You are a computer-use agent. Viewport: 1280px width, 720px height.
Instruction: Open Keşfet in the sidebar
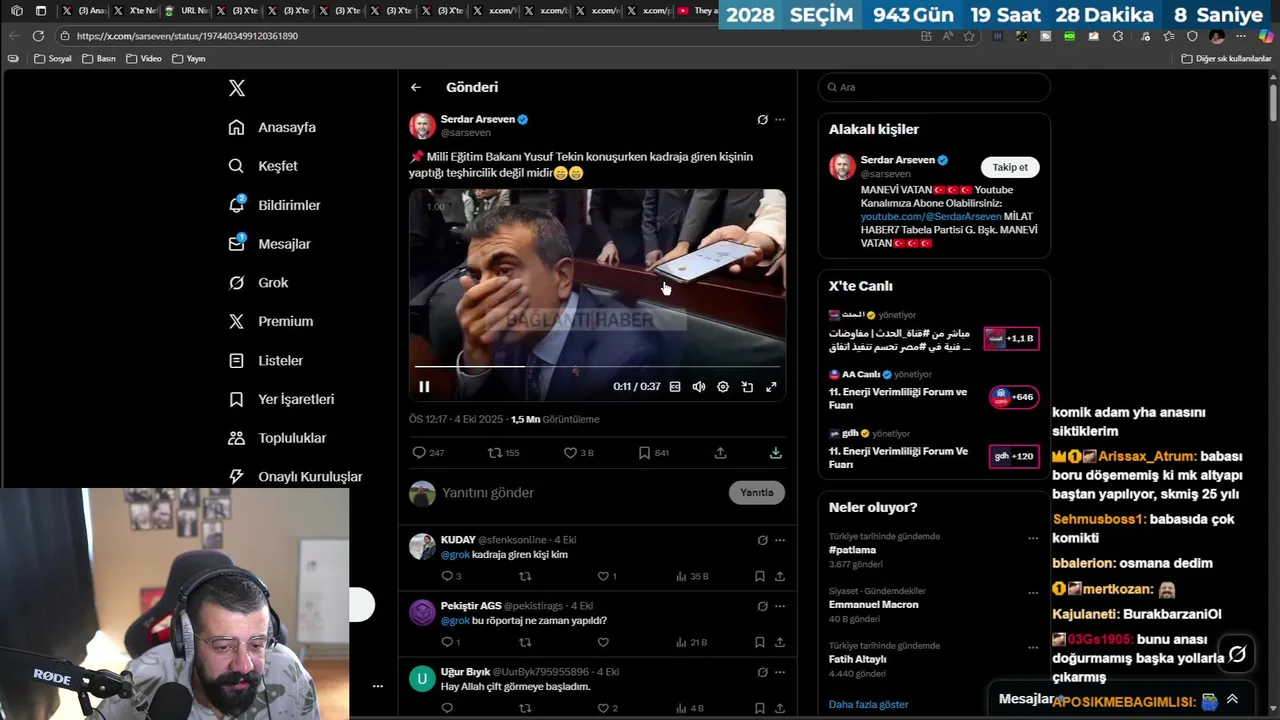click(x=263, y=166)
